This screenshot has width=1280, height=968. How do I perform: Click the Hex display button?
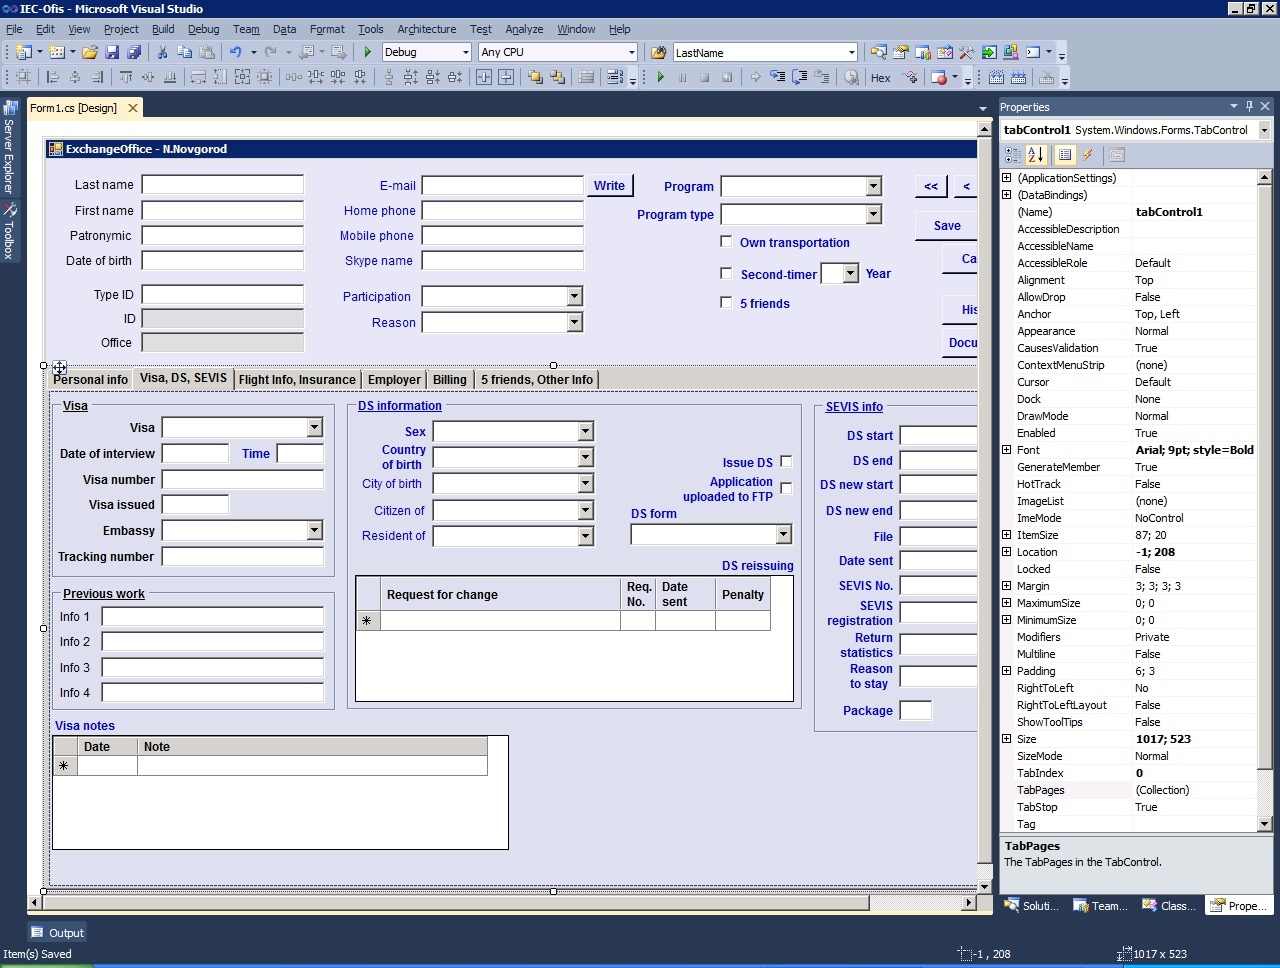(x=881, y=77)
